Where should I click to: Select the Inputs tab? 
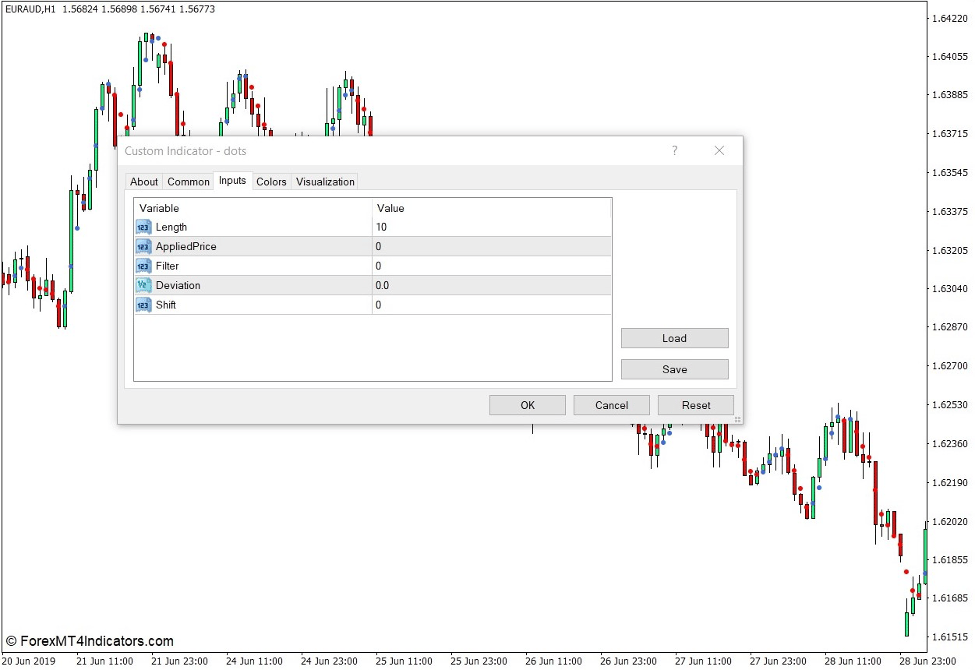click(232, 182)
